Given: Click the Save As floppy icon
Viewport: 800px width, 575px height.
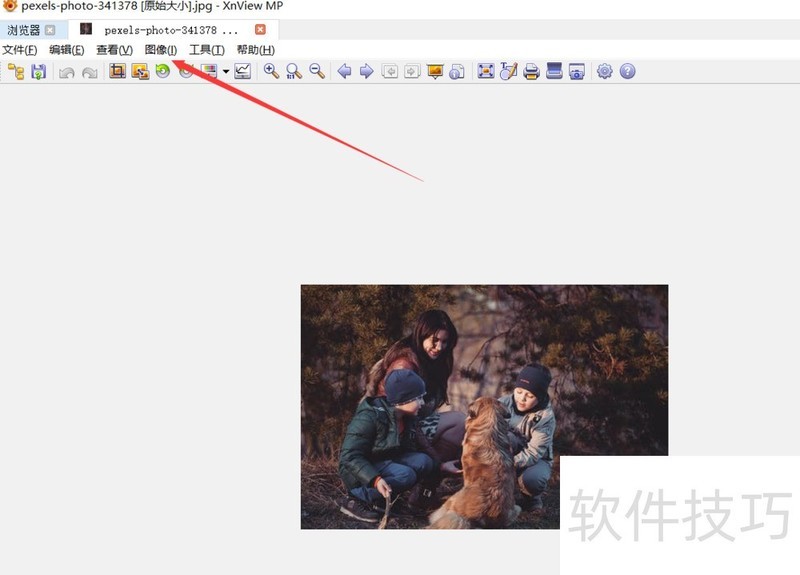Looking at the screenshot, I should point(39,71).
